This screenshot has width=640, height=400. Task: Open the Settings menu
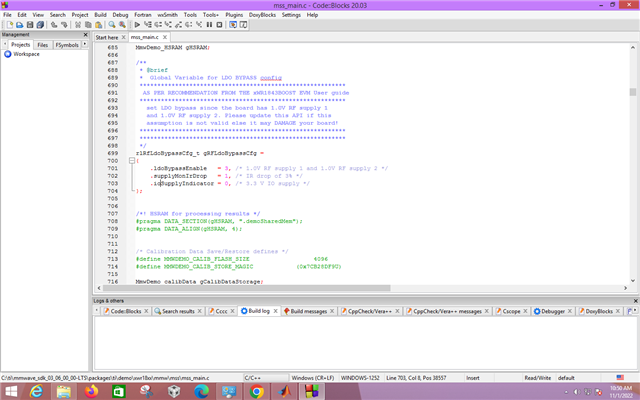coord(291,15)
